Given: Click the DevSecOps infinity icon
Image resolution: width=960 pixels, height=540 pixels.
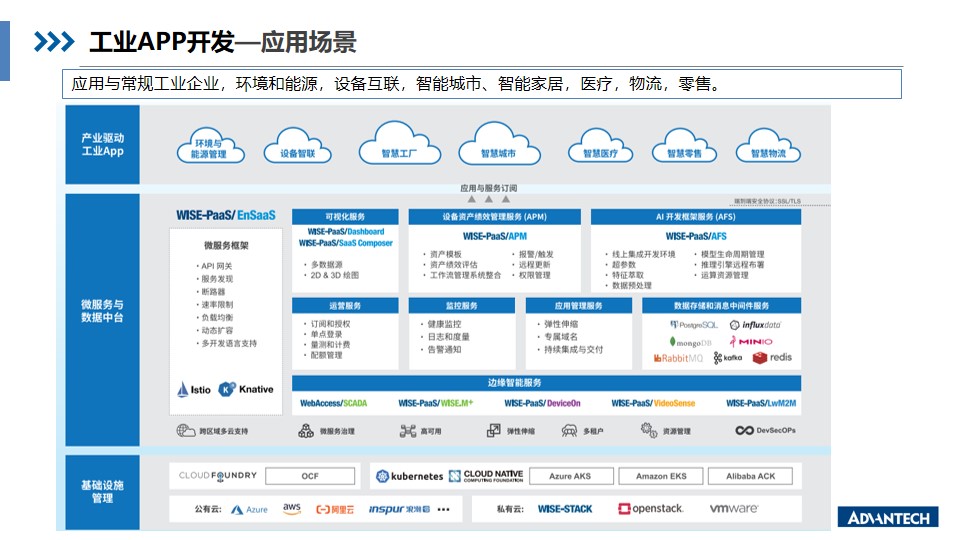Looking at the screenshot, I should 744,430.
